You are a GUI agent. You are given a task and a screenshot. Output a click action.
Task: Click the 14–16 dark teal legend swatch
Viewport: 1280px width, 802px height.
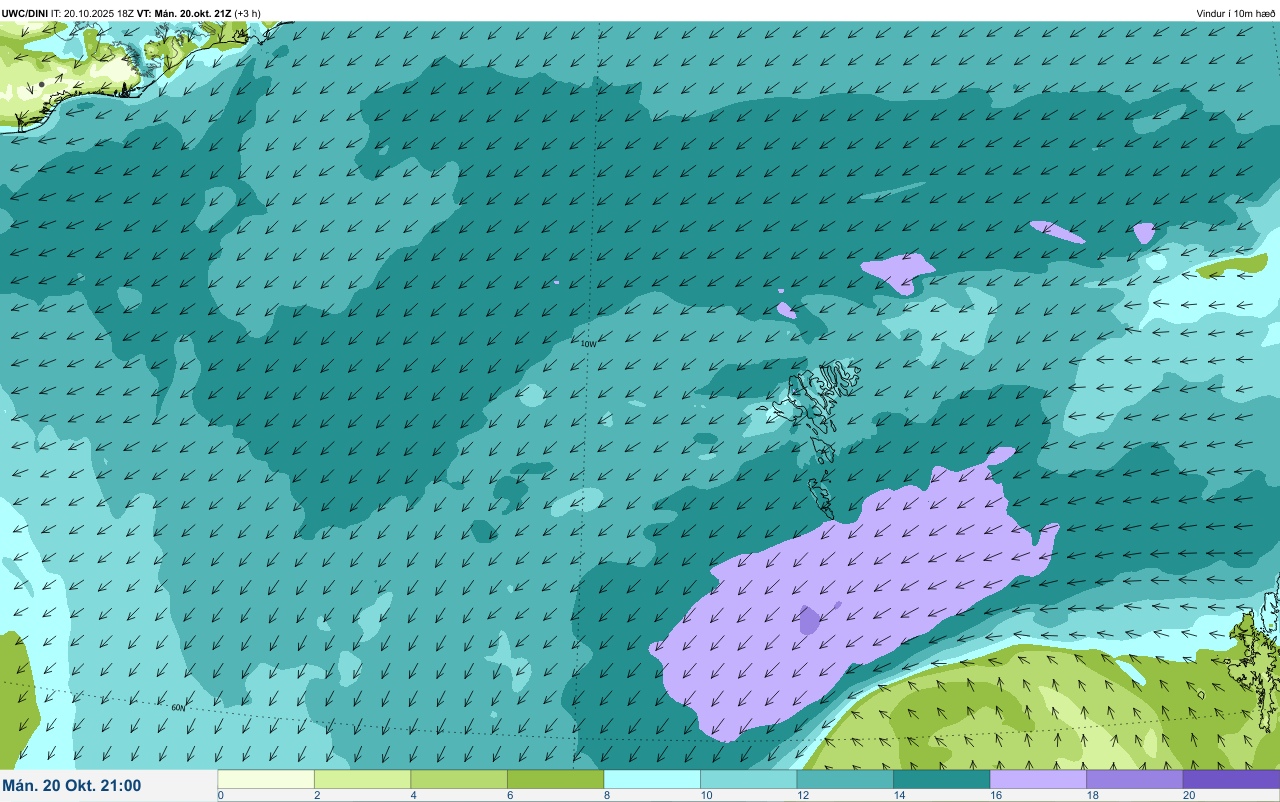point(941,779)
